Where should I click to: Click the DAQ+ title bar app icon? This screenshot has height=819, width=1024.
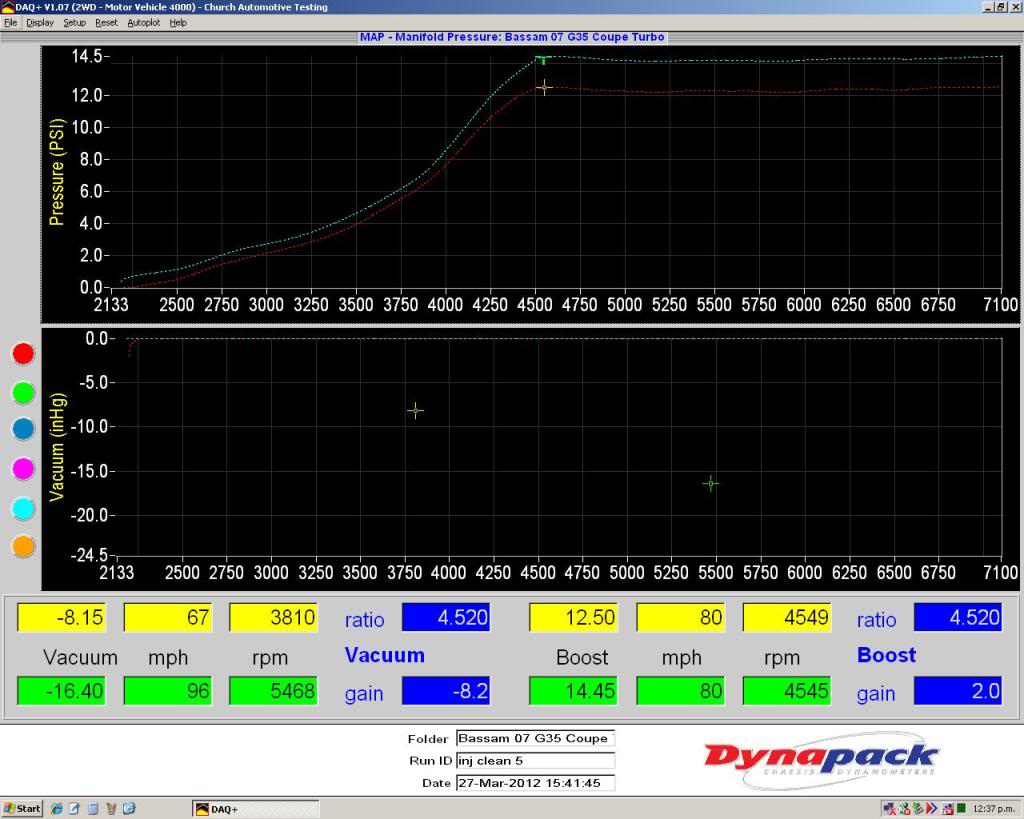click(x=7, y=7)
